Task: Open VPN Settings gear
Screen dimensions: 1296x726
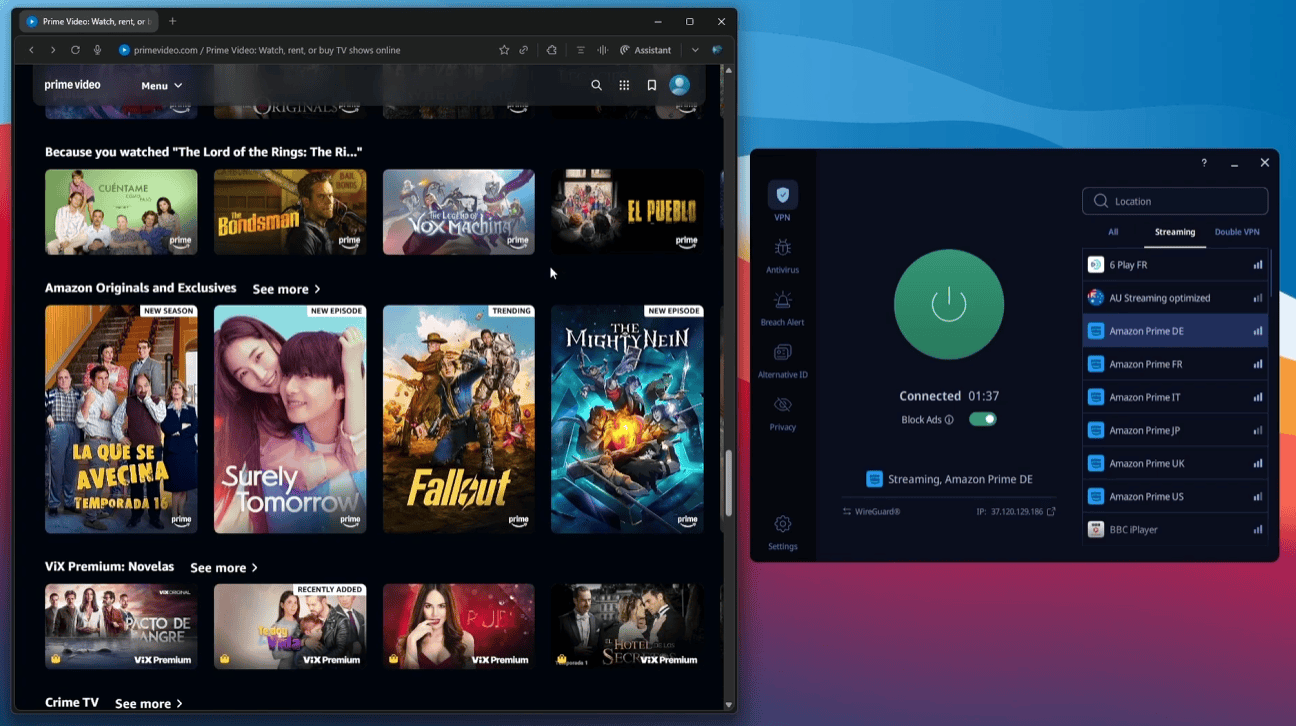Action: click(x=782, y=532)
